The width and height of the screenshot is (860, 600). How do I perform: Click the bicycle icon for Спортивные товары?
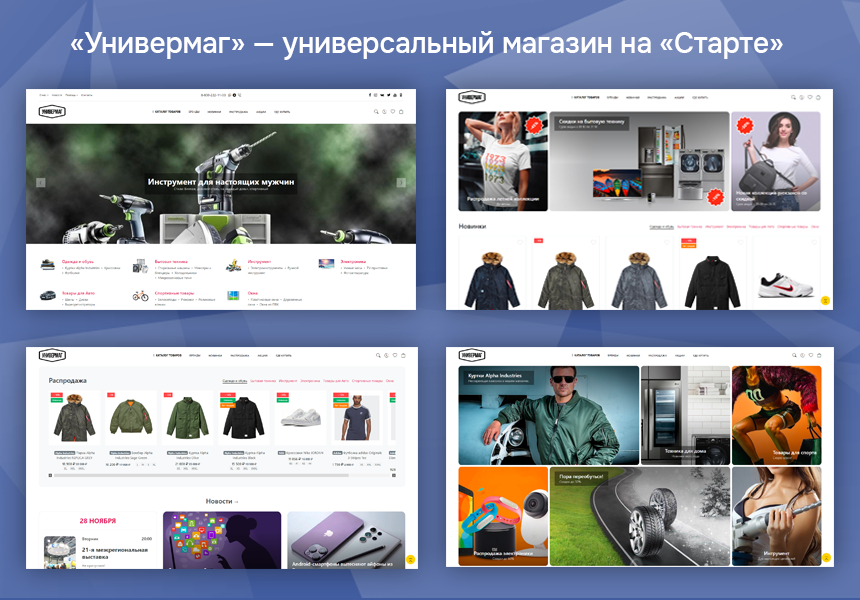[141, 296]
